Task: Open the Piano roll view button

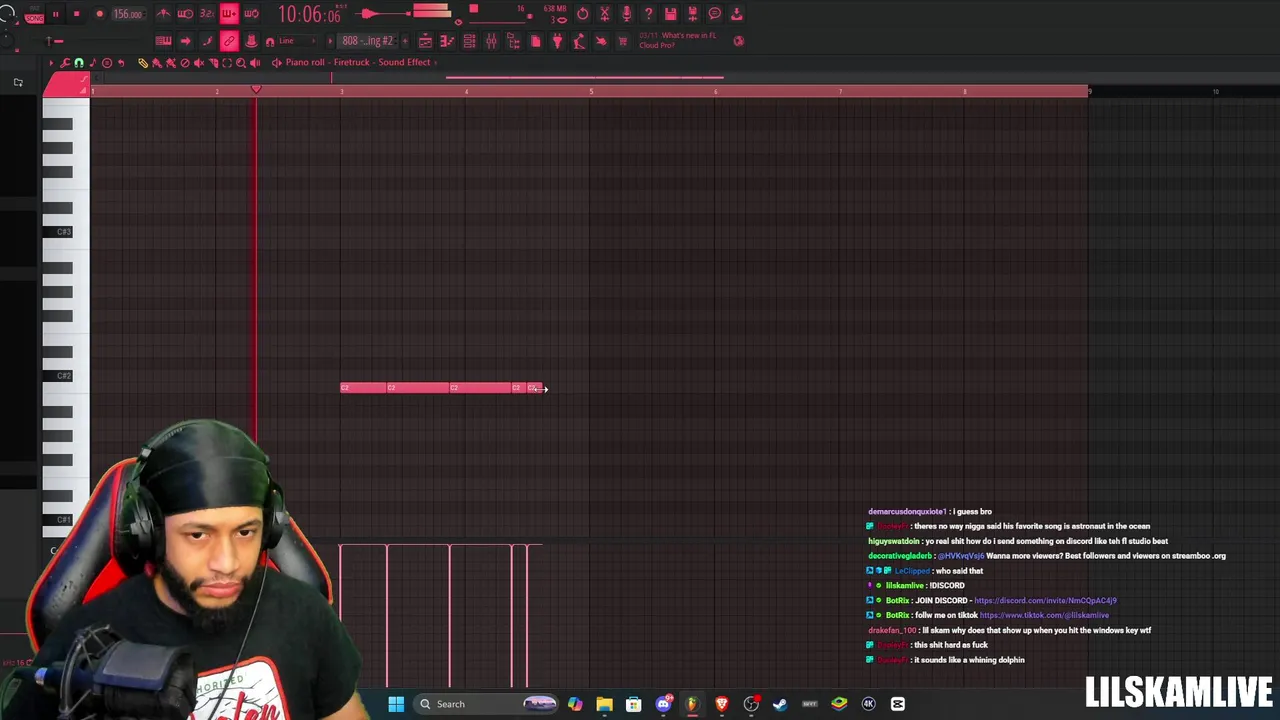Action: 447,41
